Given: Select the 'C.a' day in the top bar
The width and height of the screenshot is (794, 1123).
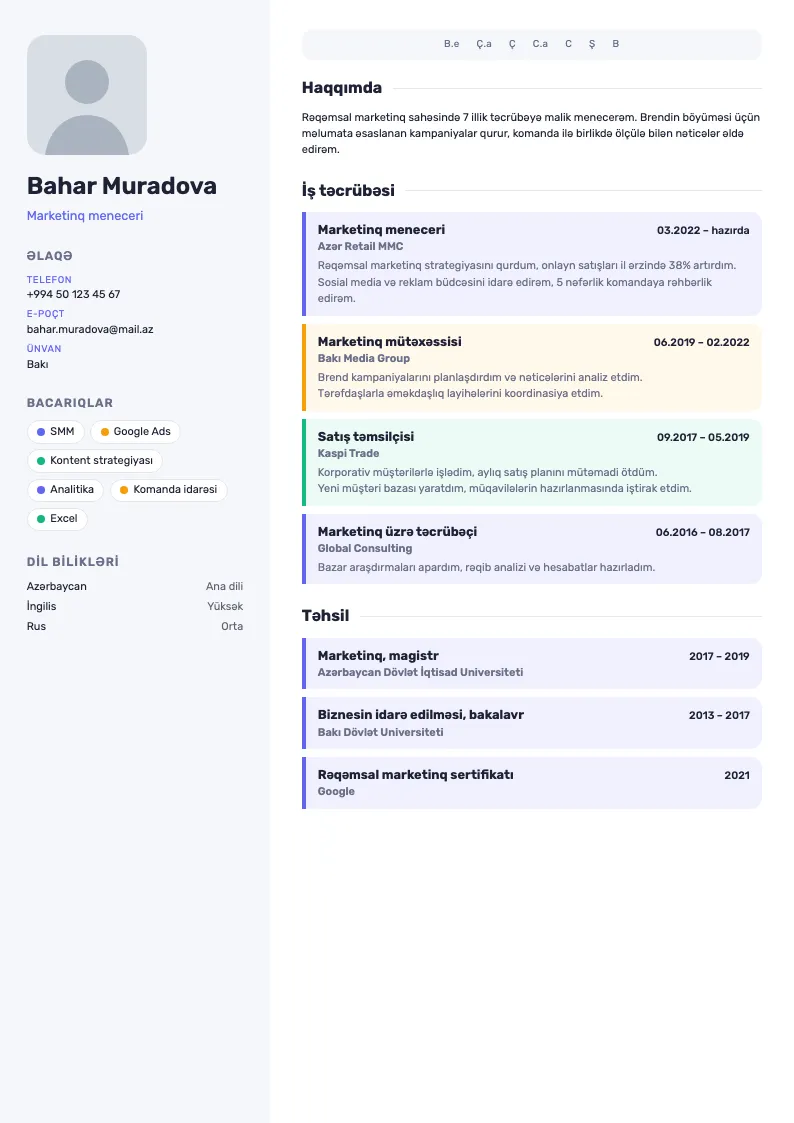Looking at the screenshot, I should (540, 44).
